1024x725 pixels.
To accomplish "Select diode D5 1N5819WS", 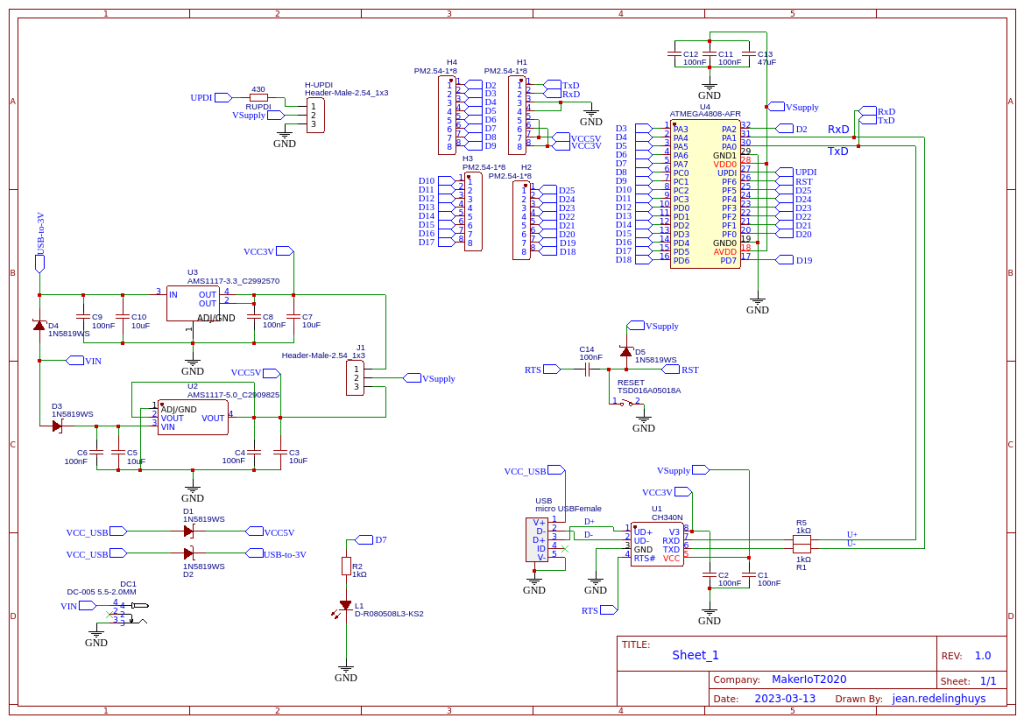I will [626, 352].
